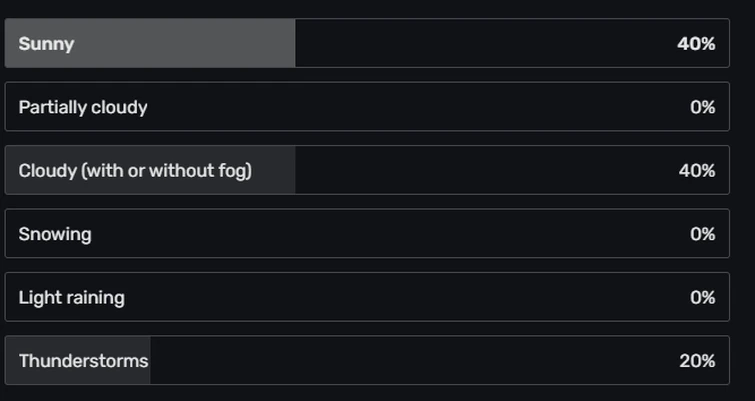Click the unfilled dark portion of Sunny bar
This screenshot has height=401, width=755.
coord(480,44)
